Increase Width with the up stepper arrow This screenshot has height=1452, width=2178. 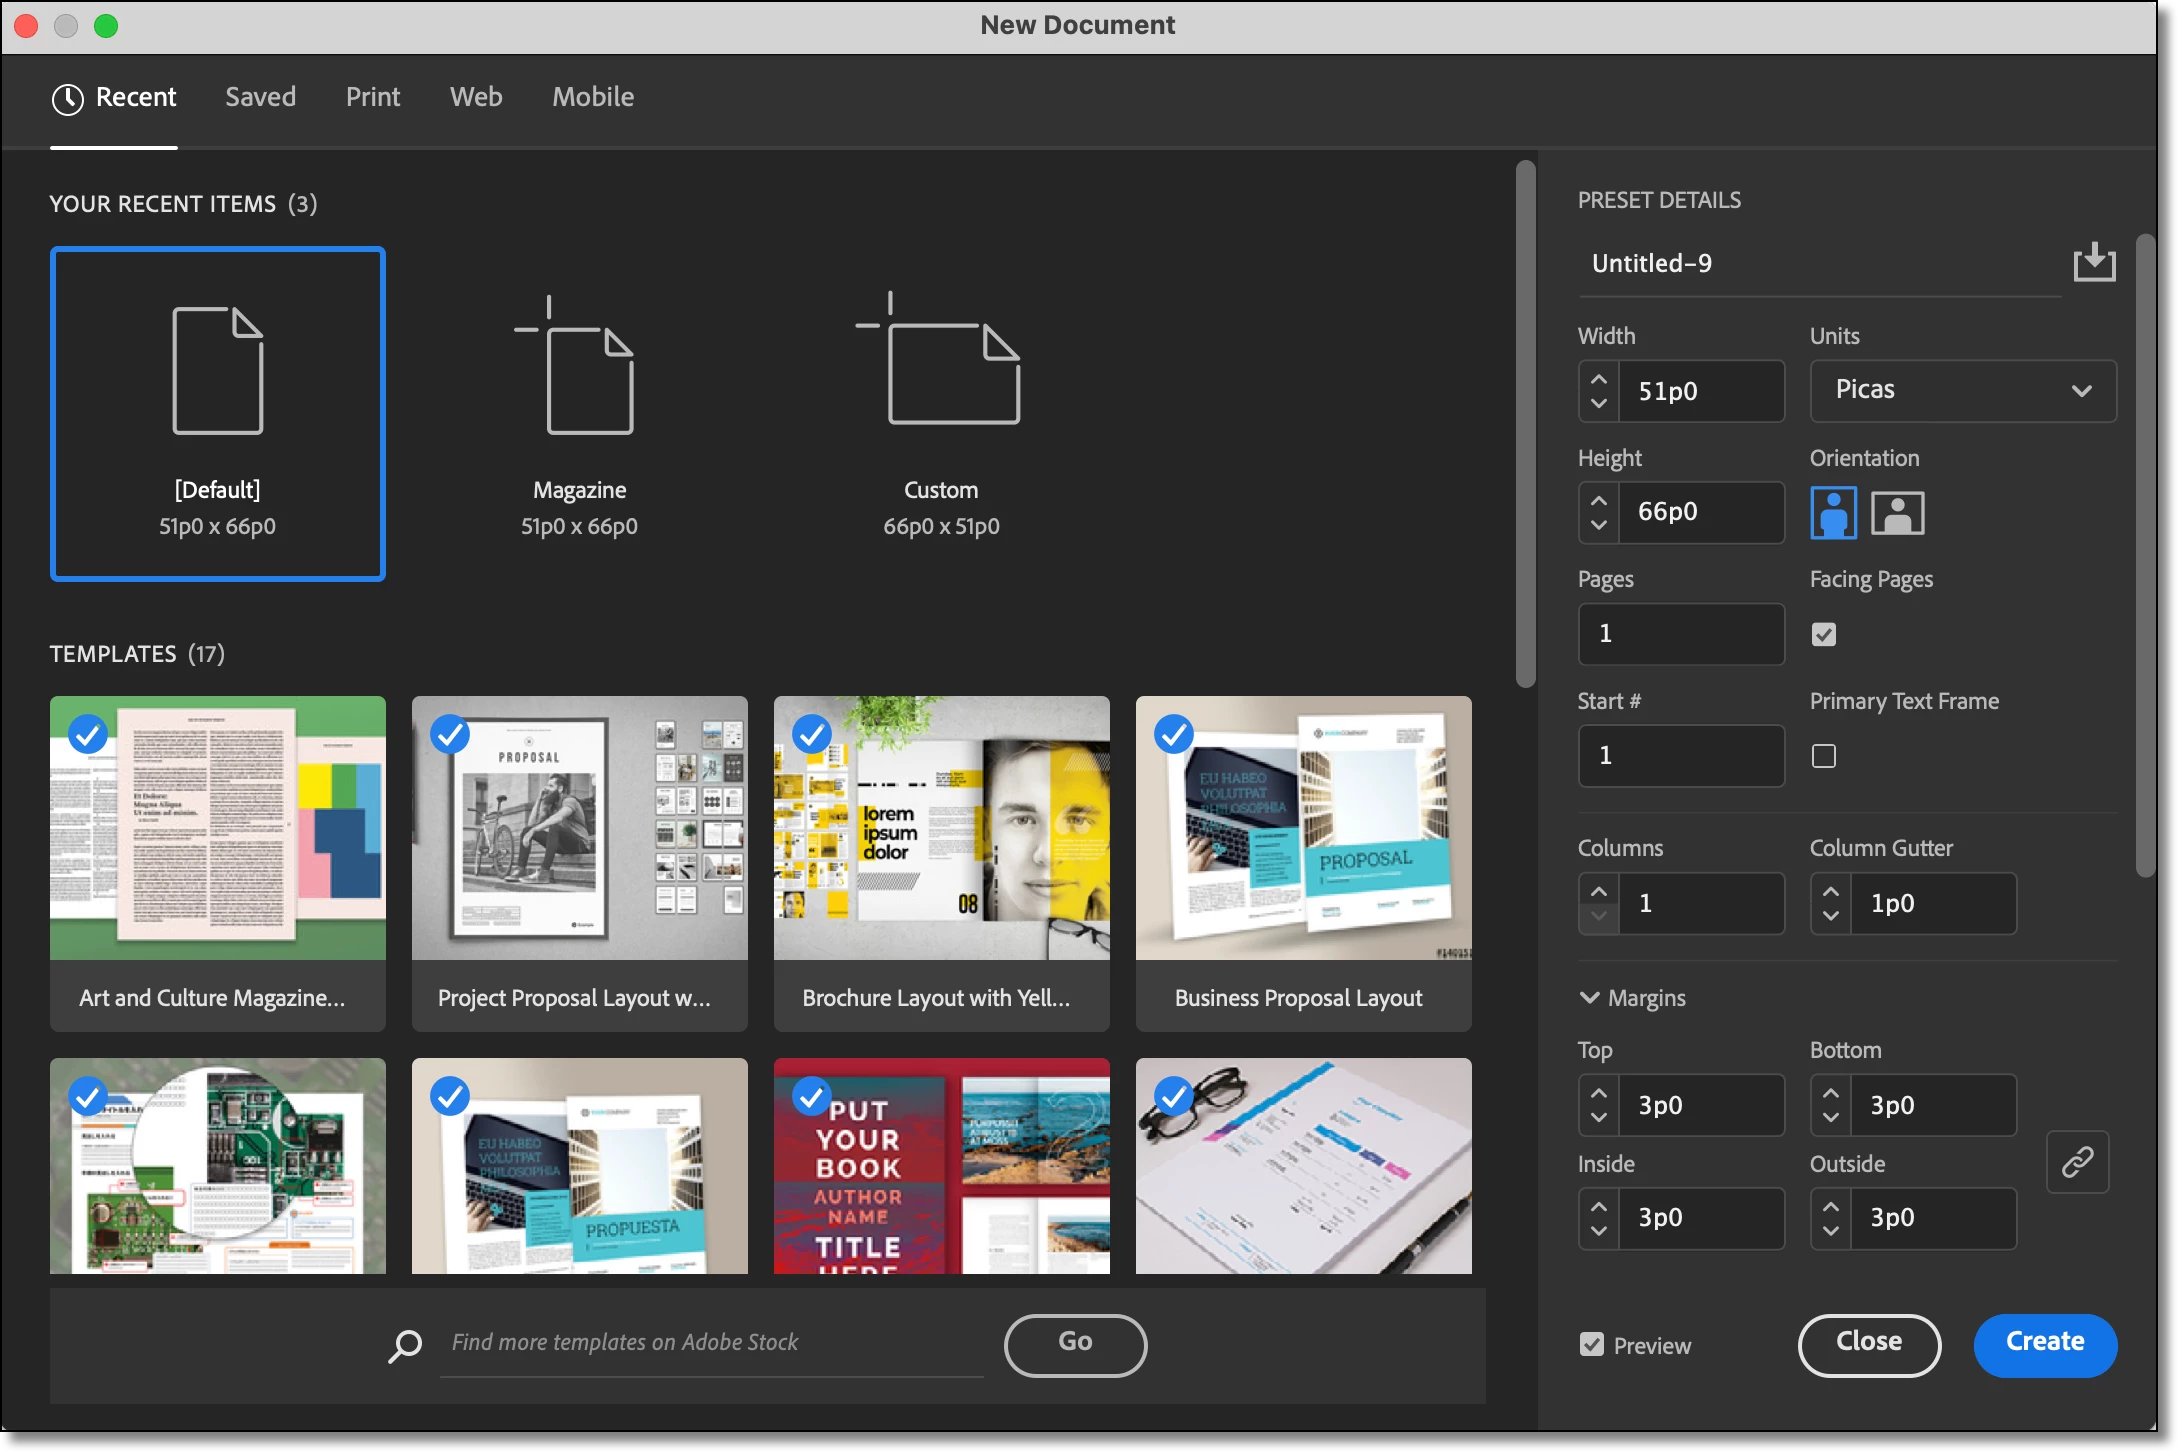pos(1598,379)
